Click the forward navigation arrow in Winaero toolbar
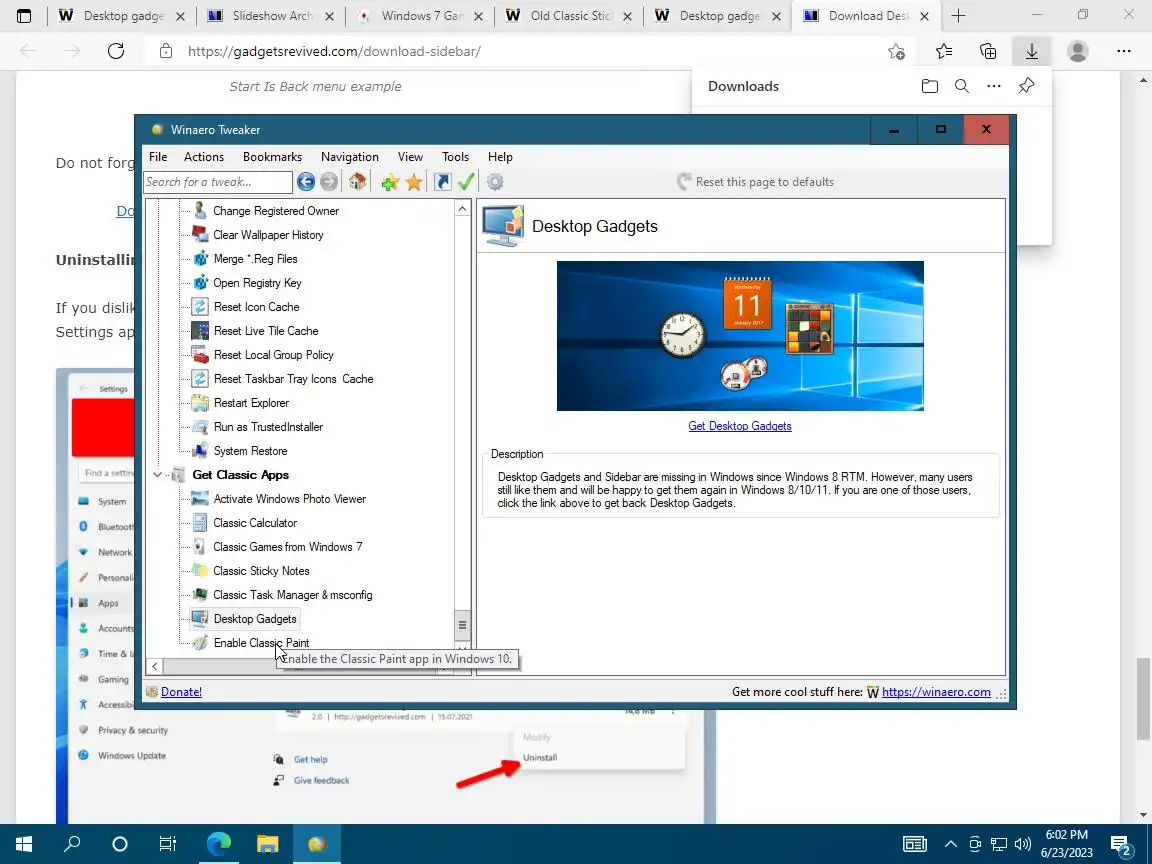The width and height of the screenshot is (1152, 864). tap(329, 181)
